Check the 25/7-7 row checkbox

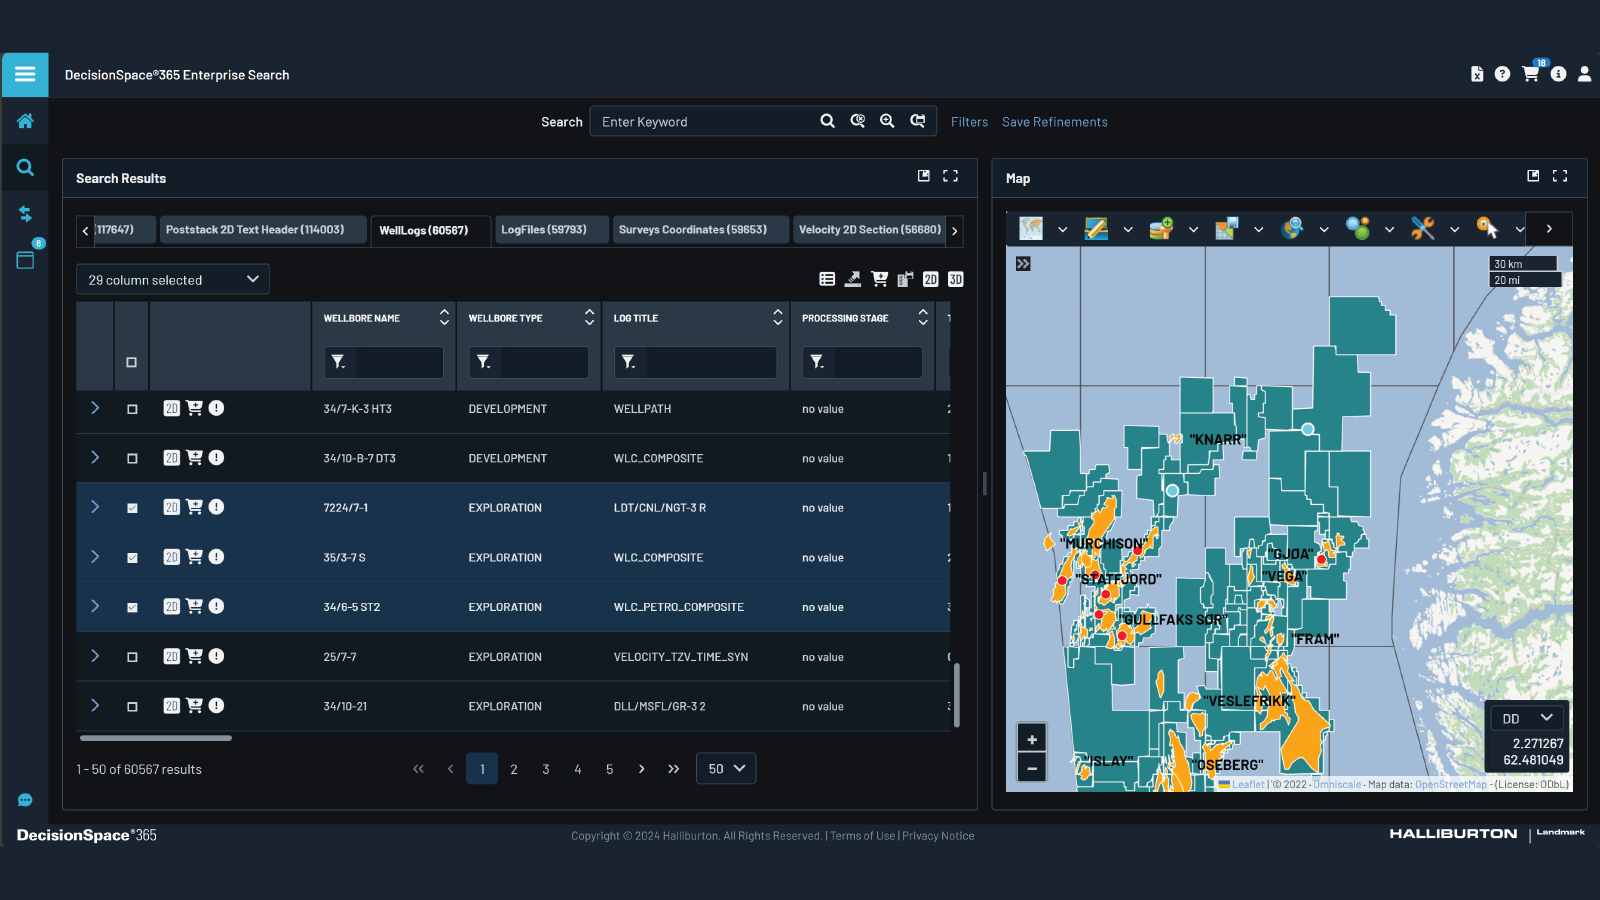132,657
